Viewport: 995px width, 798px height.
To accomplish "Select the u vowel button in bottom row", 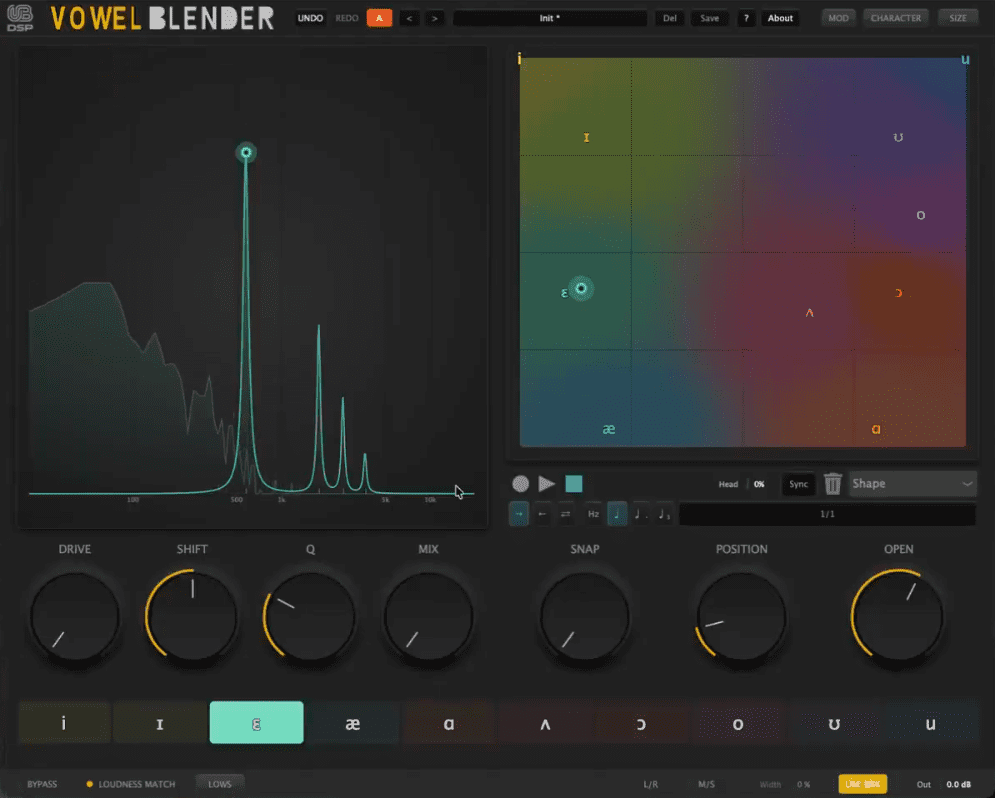I will 930,723.
